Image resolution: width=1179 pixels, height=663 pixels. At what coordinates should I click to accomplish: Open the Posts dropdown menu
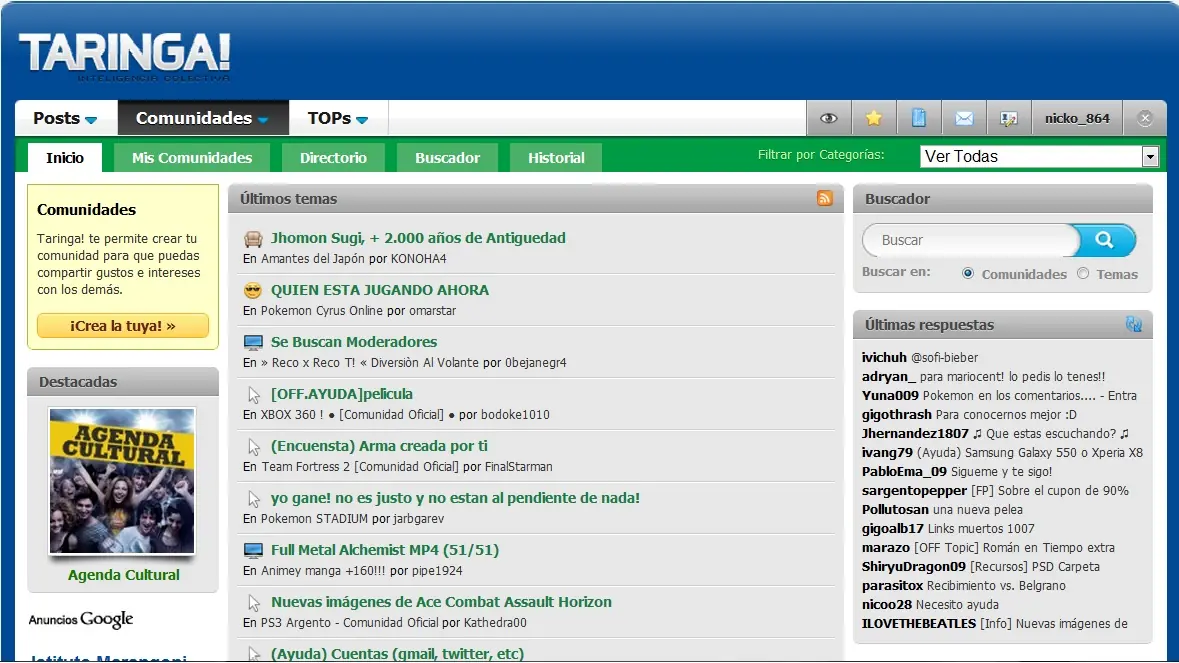(x=65, y=118)
